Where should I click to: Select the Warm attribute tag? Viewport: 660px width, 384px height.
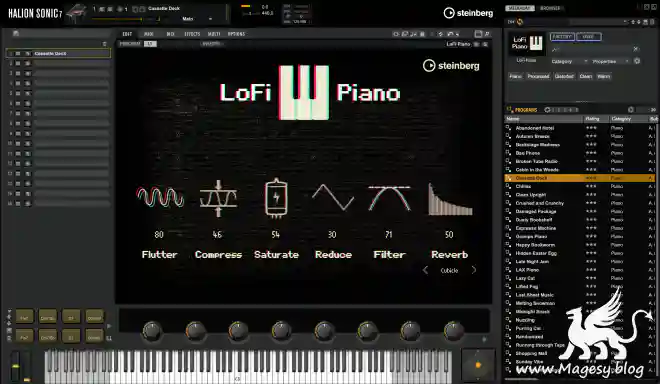(603, 76)
